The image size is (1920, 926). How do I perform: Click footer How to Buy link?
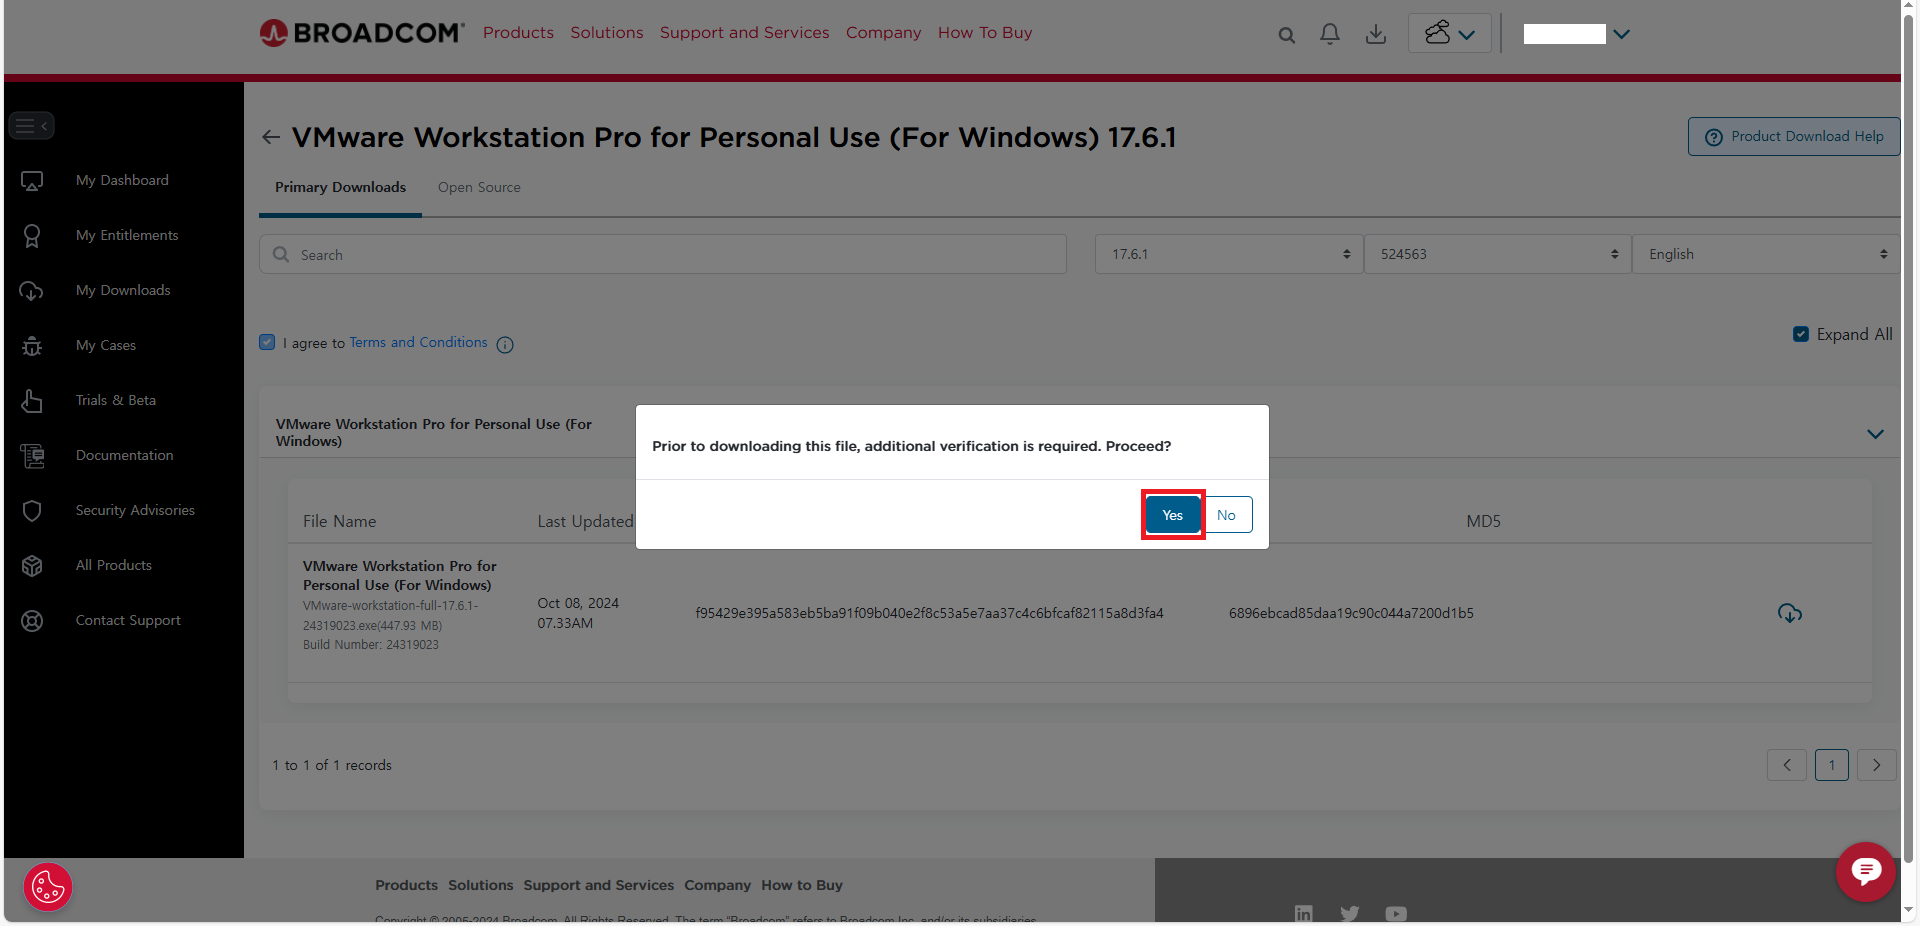point(802,885)
